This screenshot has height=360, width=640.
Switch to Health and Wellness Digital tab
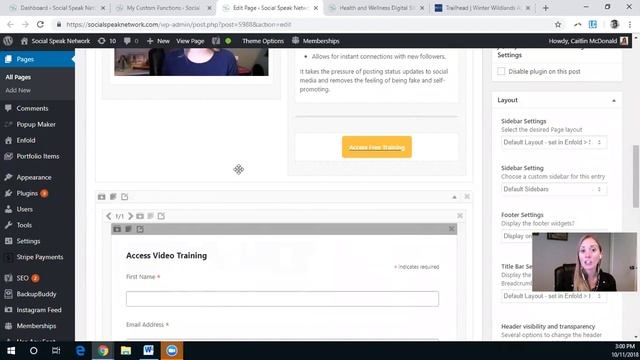376,8
